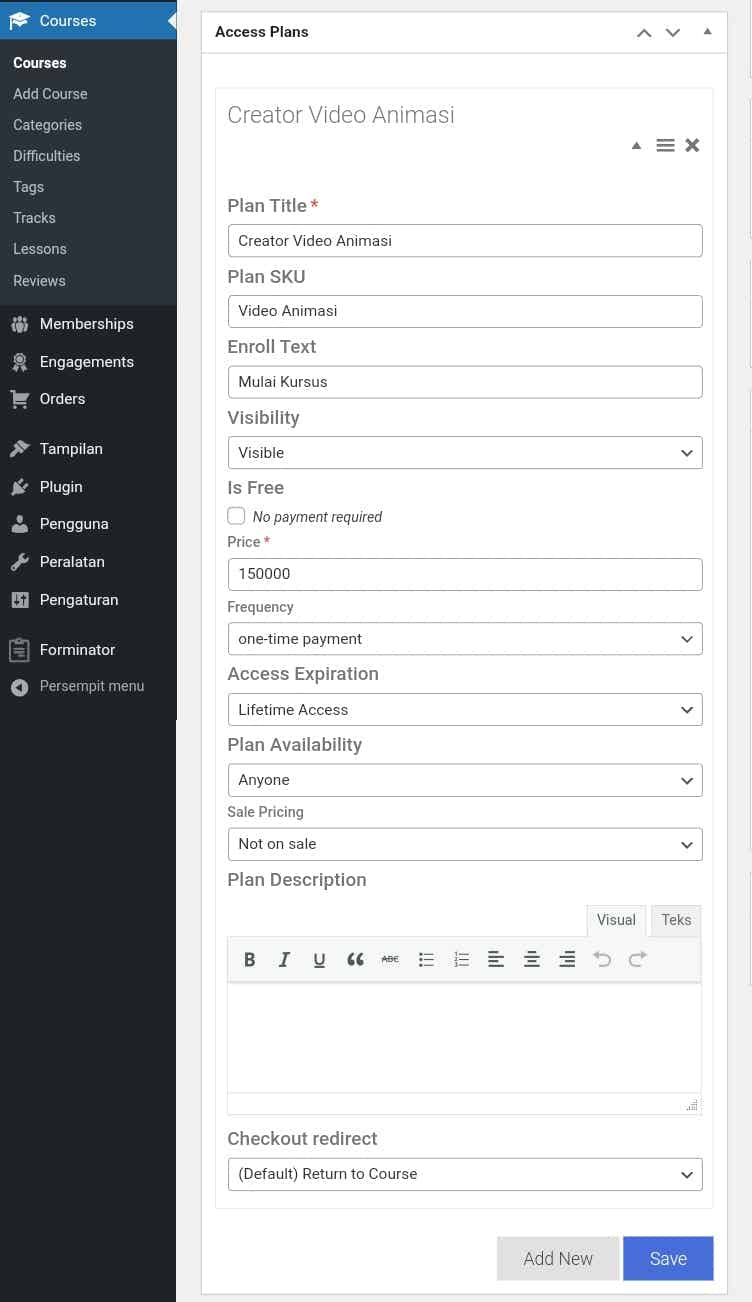Insert a blockquote in the description editor
This screenshot has height=1302, width=752.
pyautogui.click(x=355, y=960)
